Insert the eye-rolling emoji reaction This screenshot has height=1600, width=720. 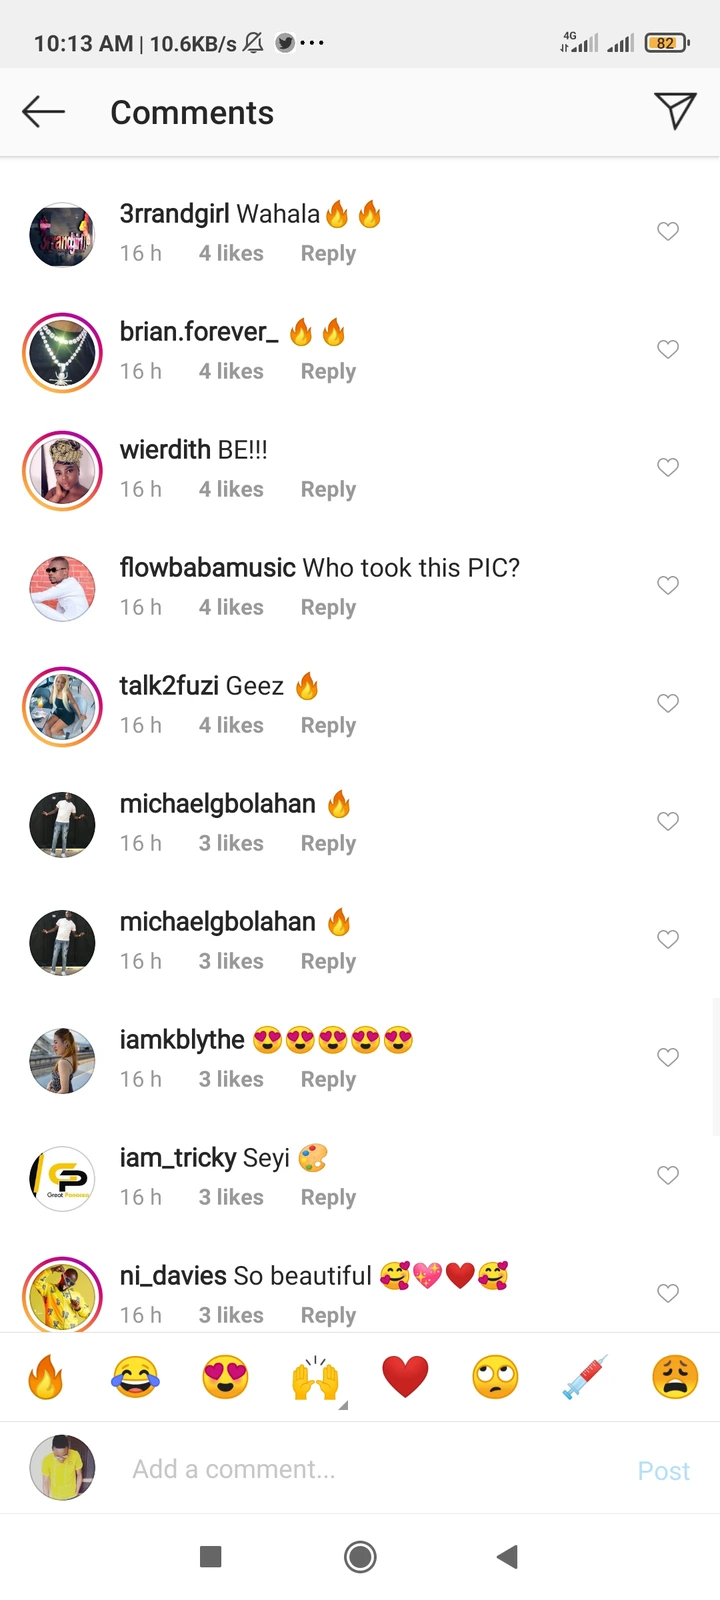(x=495, y=1377)
